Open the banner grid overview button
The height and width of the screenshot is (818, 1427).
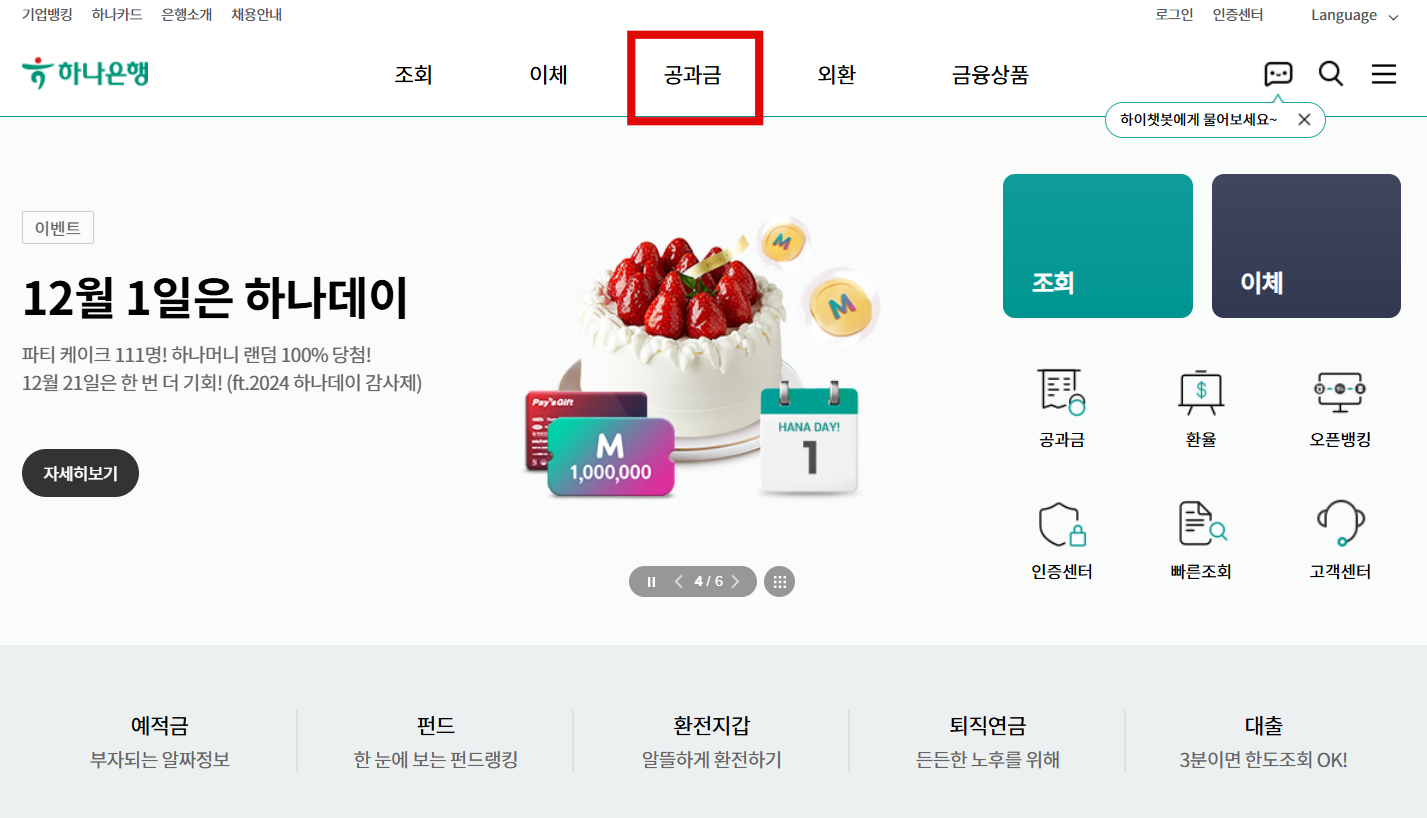point(780,581)
